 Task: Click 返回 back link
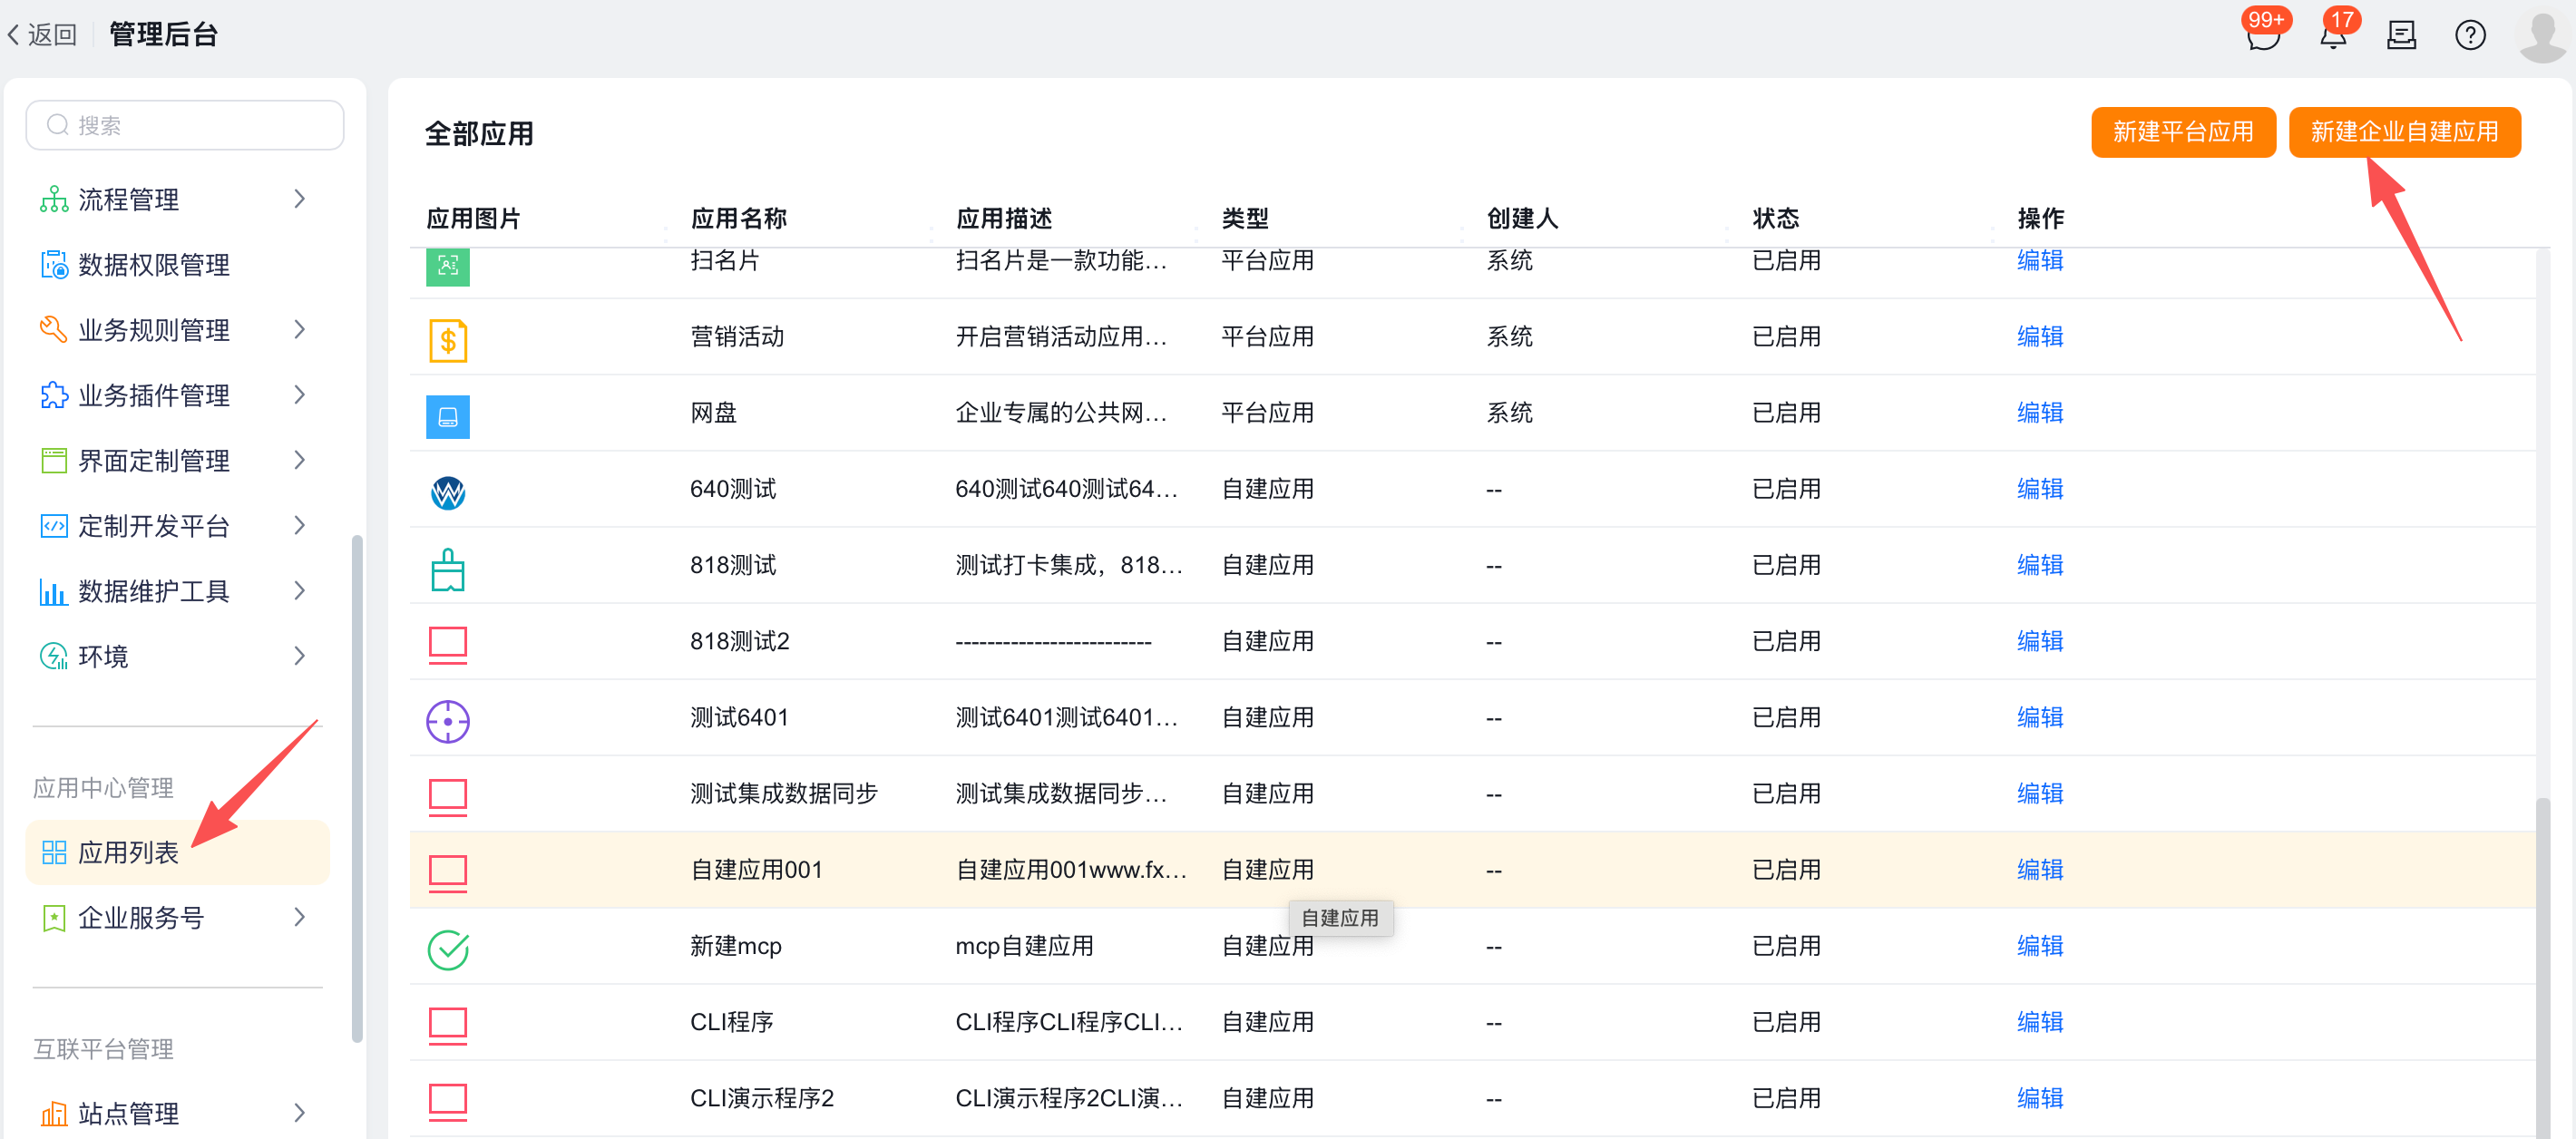pos(42,35)
